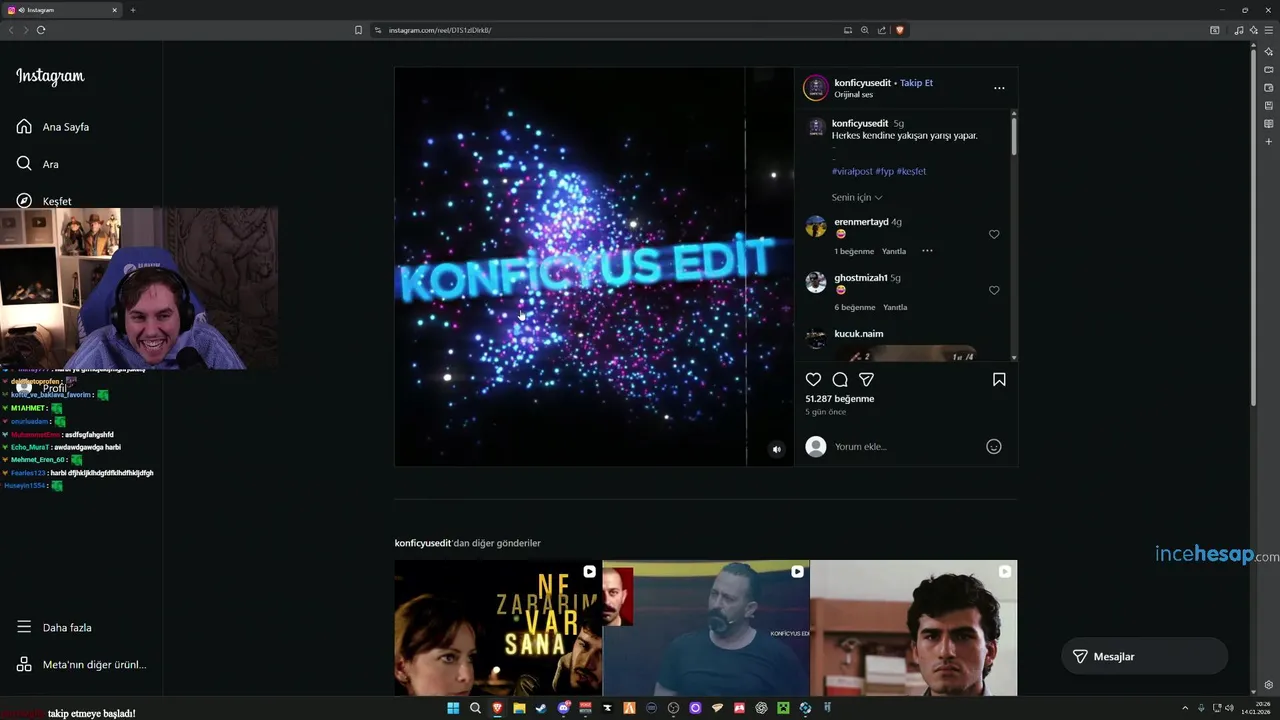Open Windows Start menu

click(453, 708)
